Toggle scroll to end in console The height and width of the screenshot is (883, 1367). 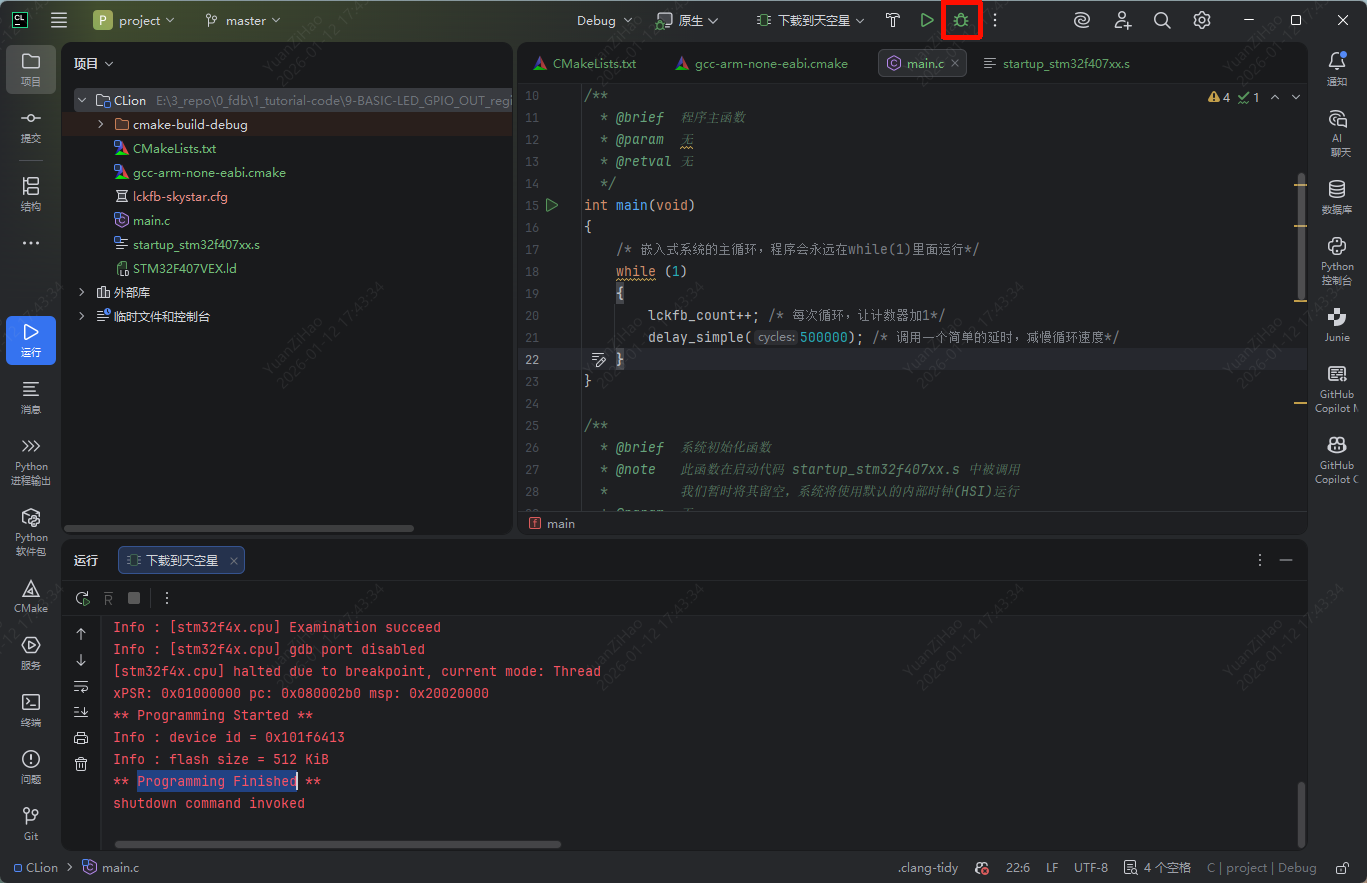pos(81,712)
